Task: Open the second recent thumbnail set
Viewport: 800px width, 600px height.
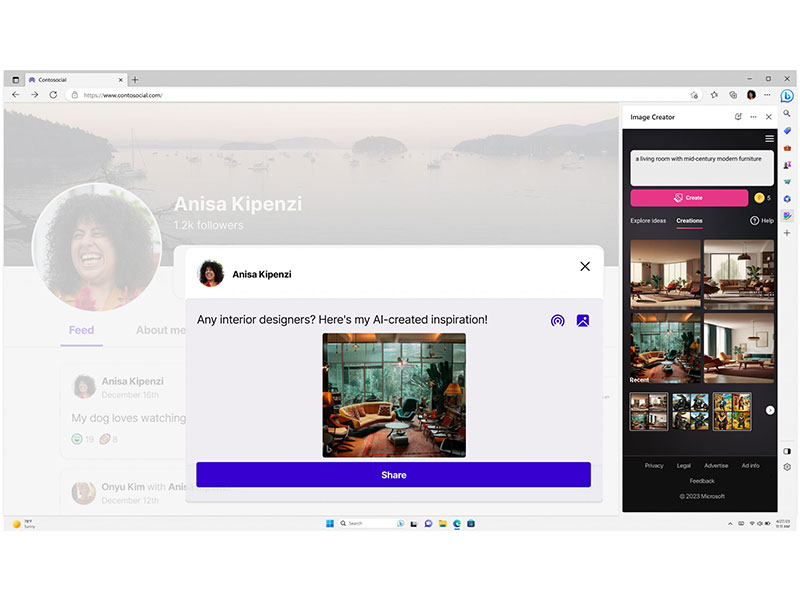Action: click(x=690, y=411)
